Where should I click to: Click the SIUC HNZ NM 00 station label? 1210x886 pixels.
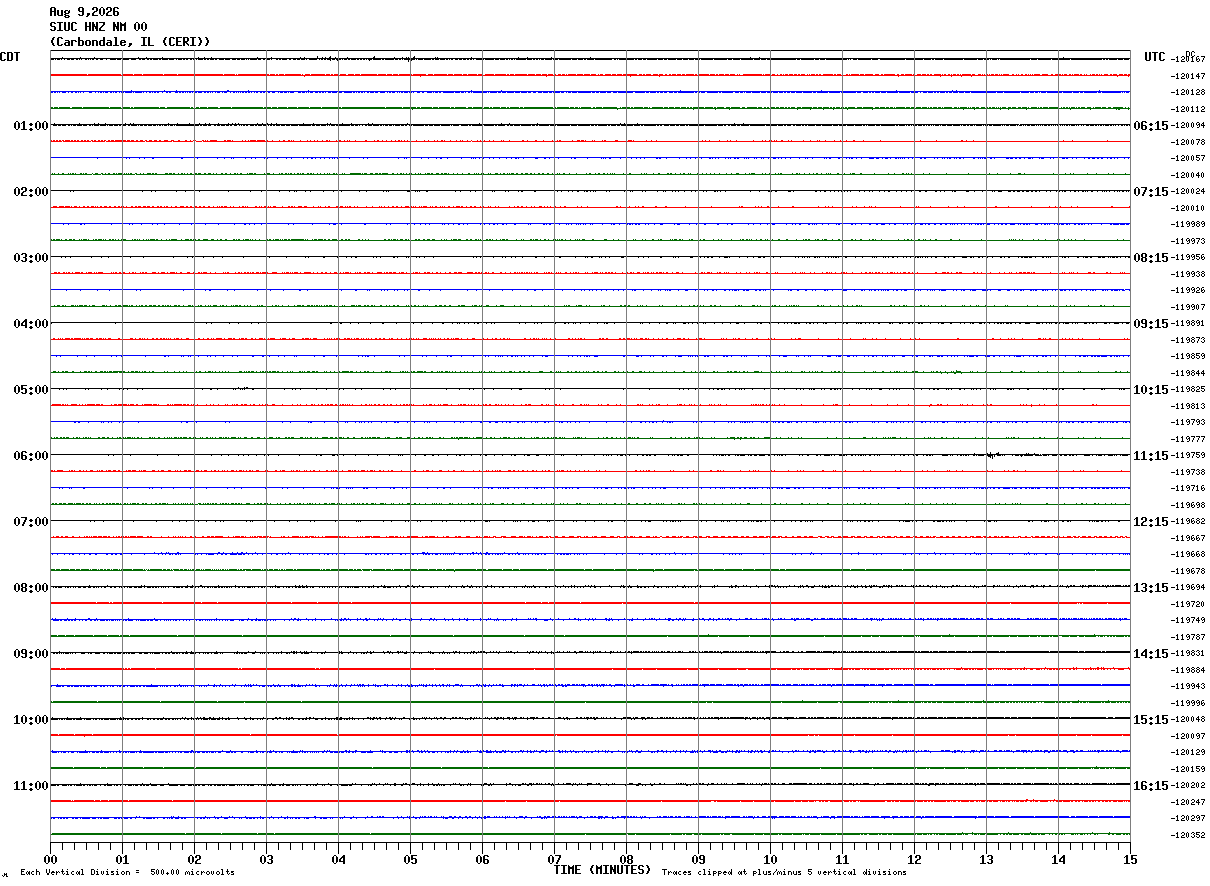98,27
